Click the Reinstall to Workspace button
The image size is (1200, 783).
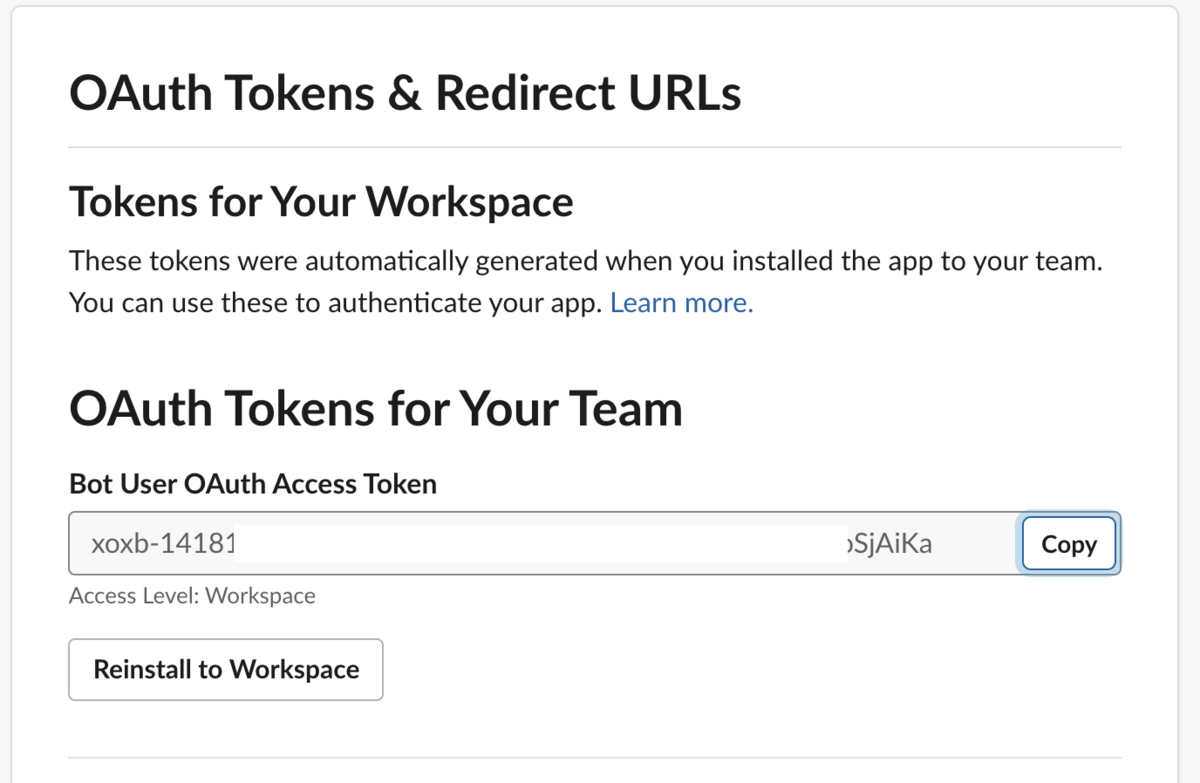click(x=226, y=669)
